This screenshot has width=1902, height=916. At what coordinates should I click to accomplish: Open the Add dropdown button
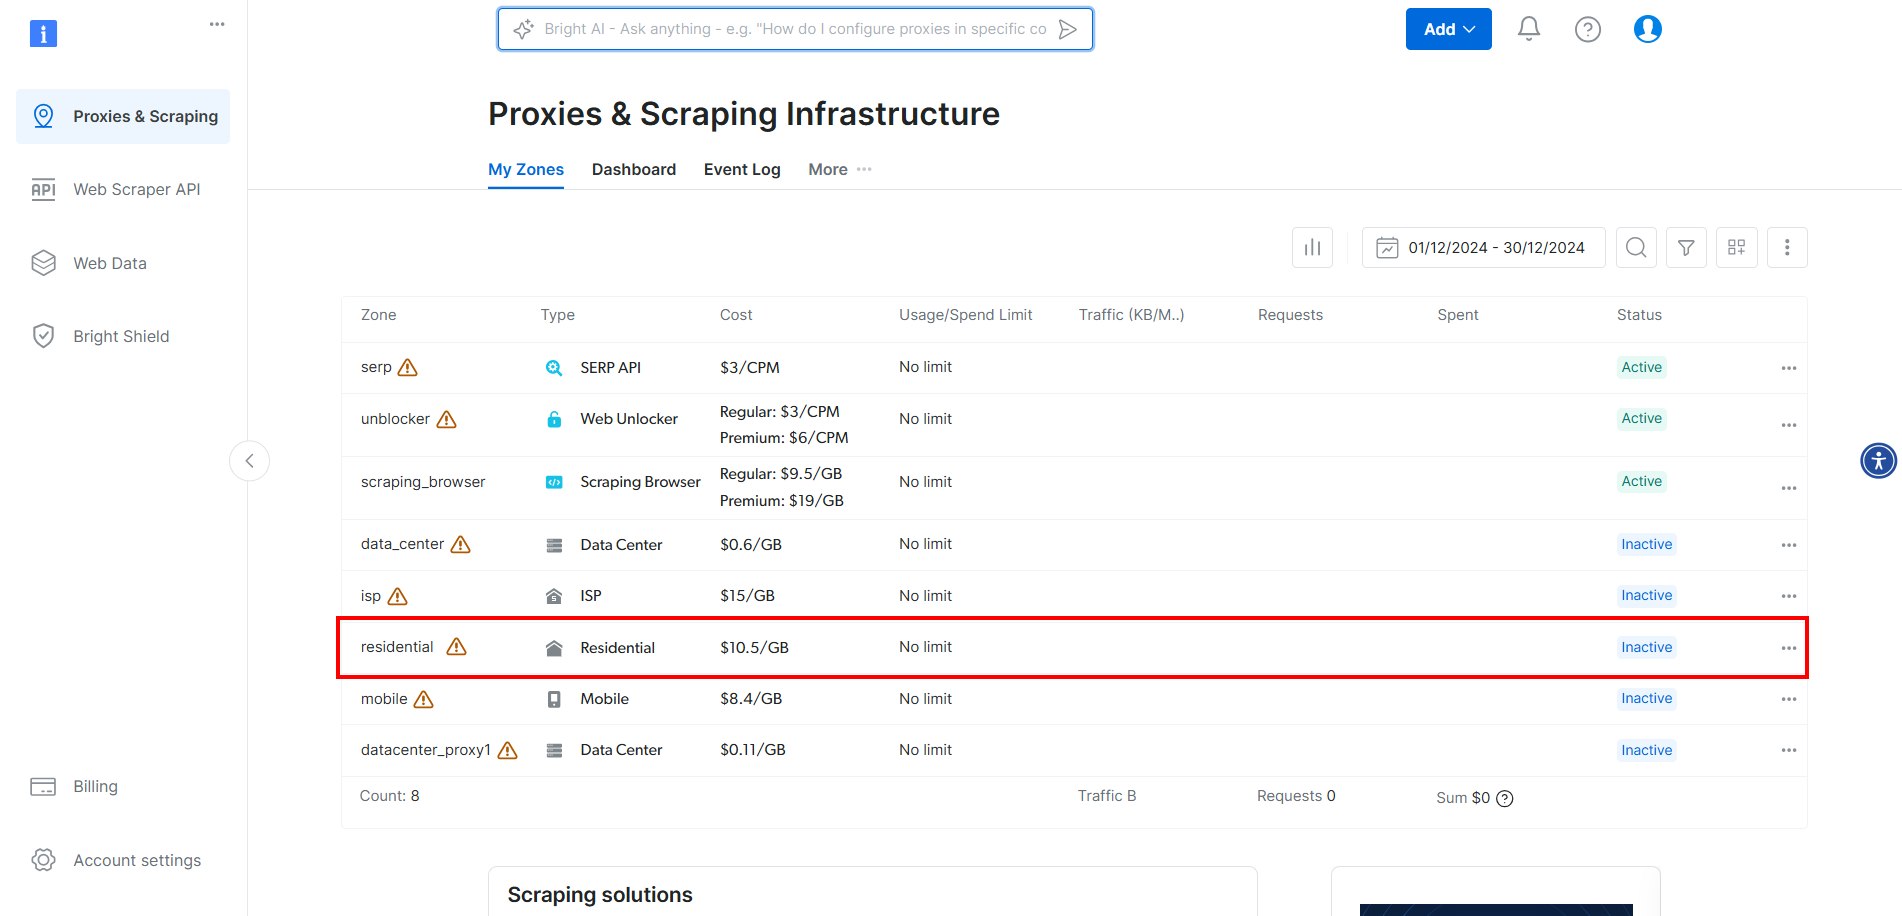tap(1448, 29)
